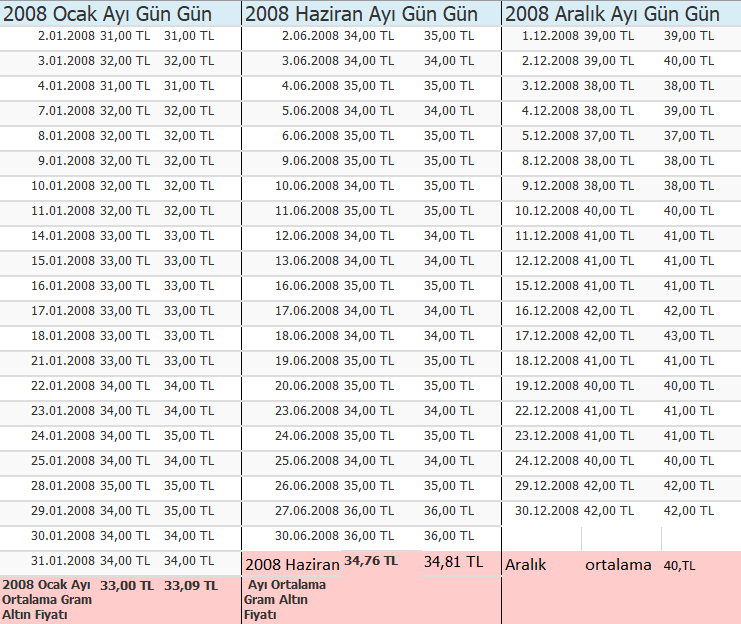Select date cell 30.12.2008

pos(547,511)
